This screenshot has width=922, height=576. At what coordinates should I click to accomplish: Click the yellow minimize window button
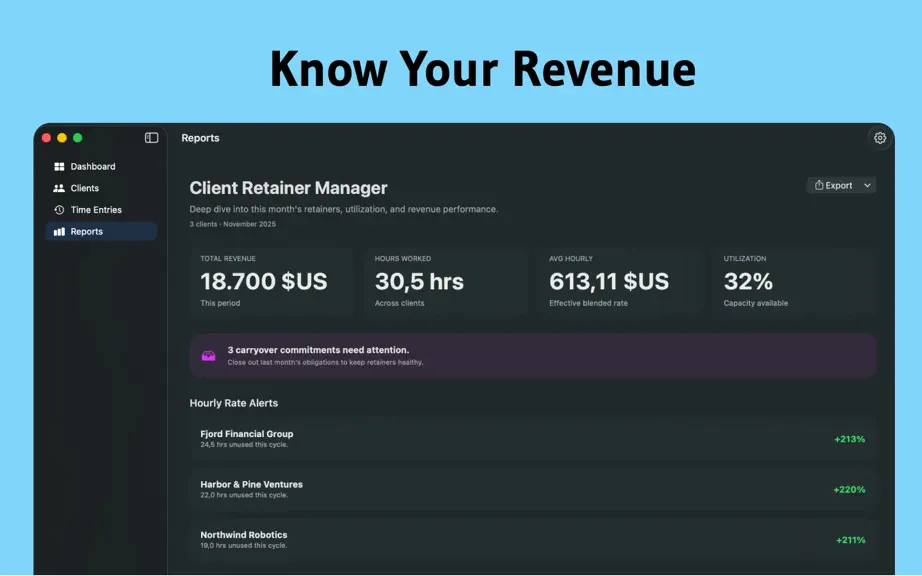62,138
